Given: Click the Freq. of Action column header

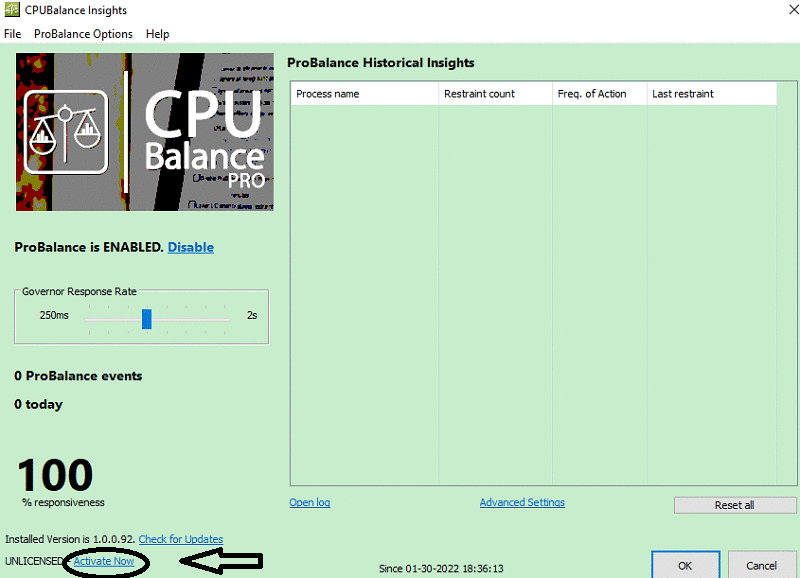Looking at the screenshot, I should coord(598,94).
